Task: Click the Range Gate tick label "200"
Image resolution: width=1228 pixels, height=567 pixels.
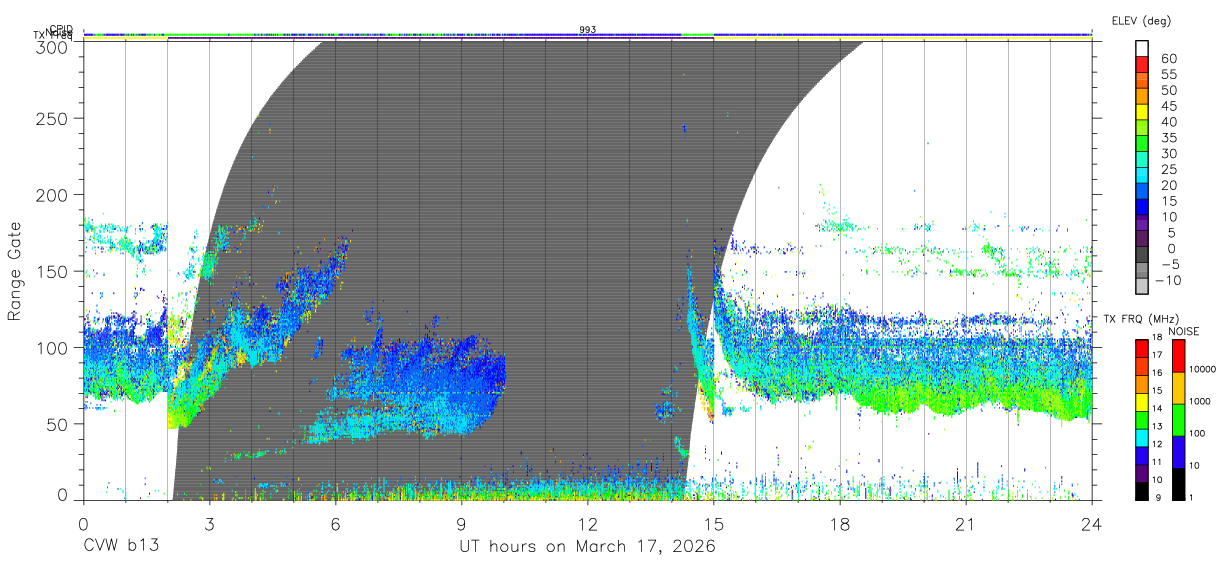Action: (50, 195)
